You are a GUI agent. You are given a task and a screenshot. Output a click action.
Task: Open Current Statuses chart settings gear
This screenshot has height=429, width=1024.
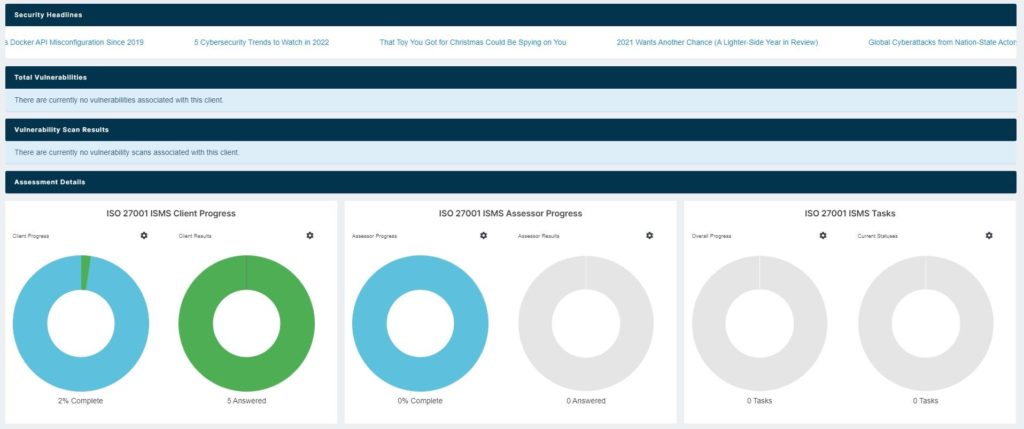click(x=989, y=235)
